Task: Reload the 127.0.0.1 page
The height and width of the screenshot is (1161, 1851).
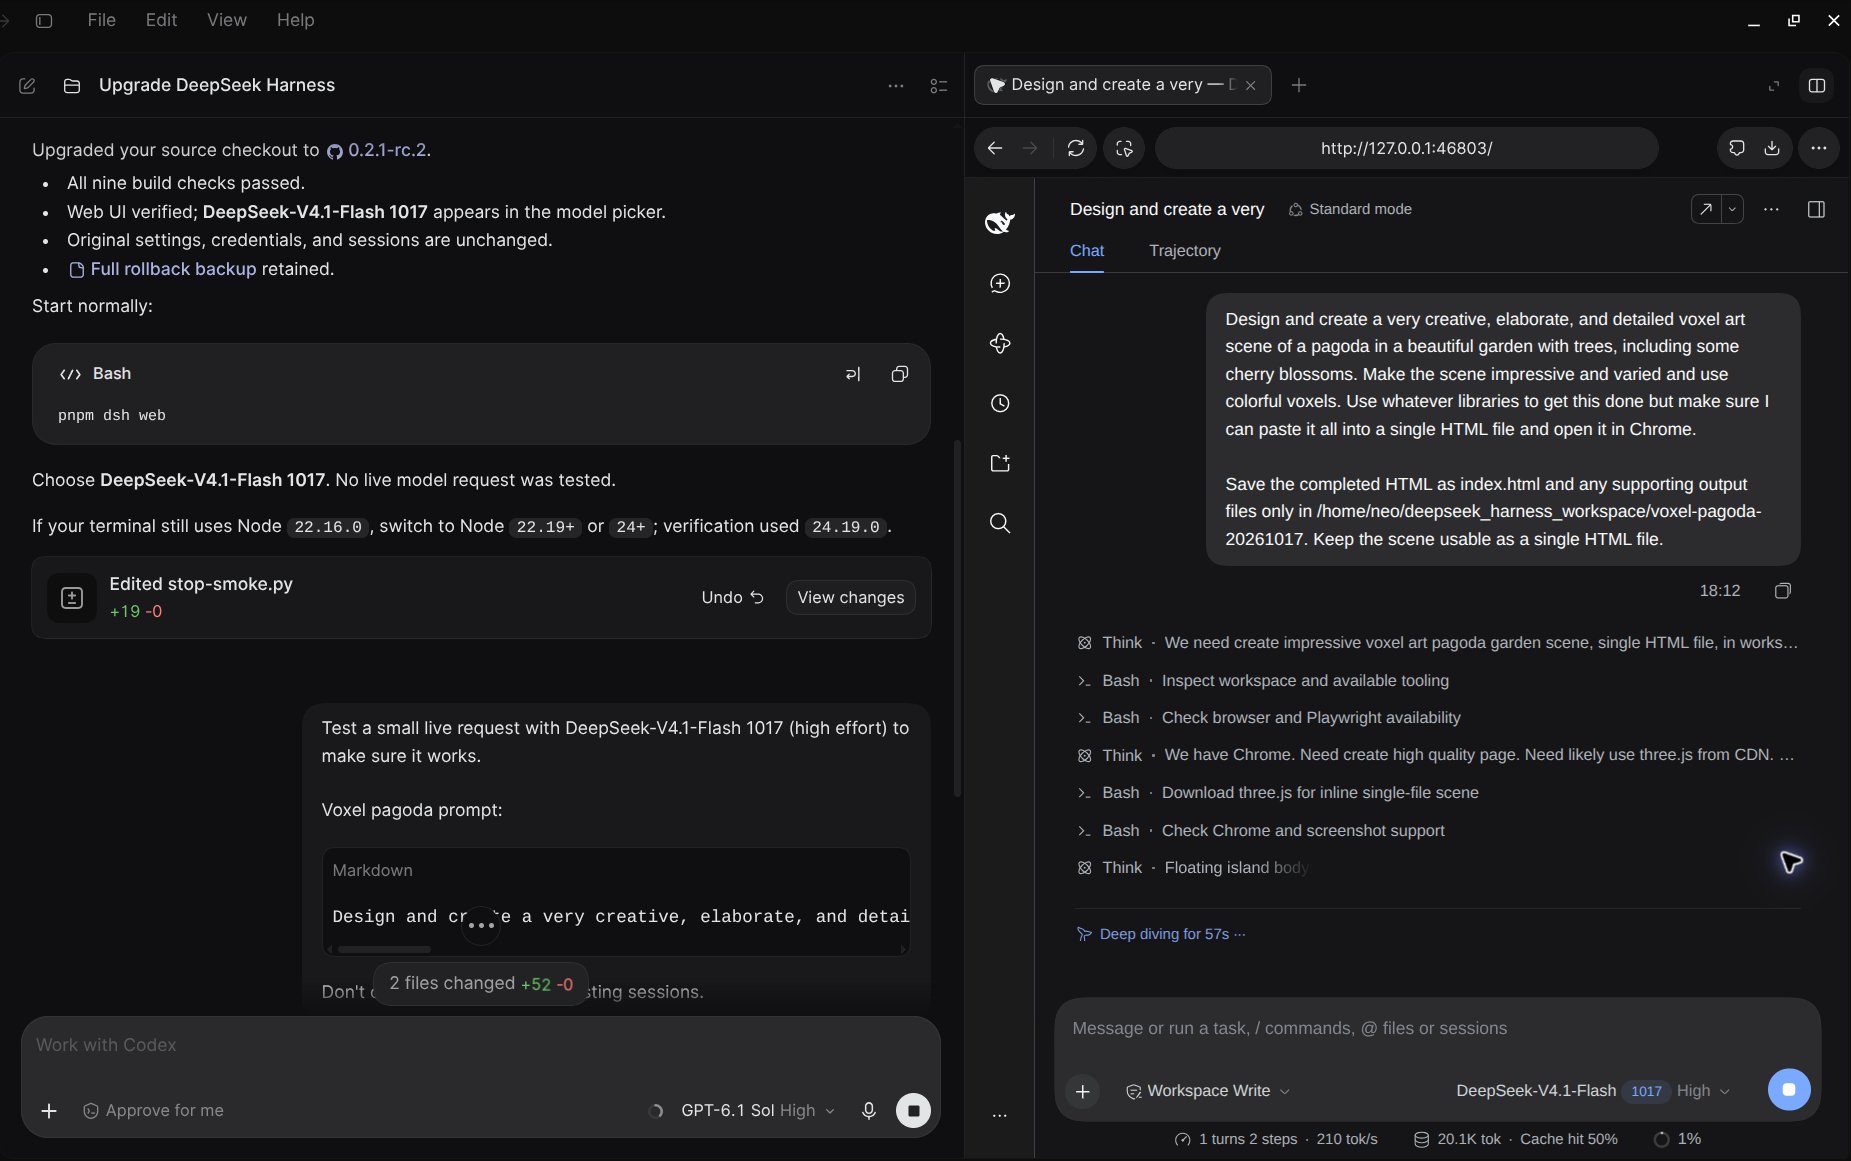Action: [1076, 148]
